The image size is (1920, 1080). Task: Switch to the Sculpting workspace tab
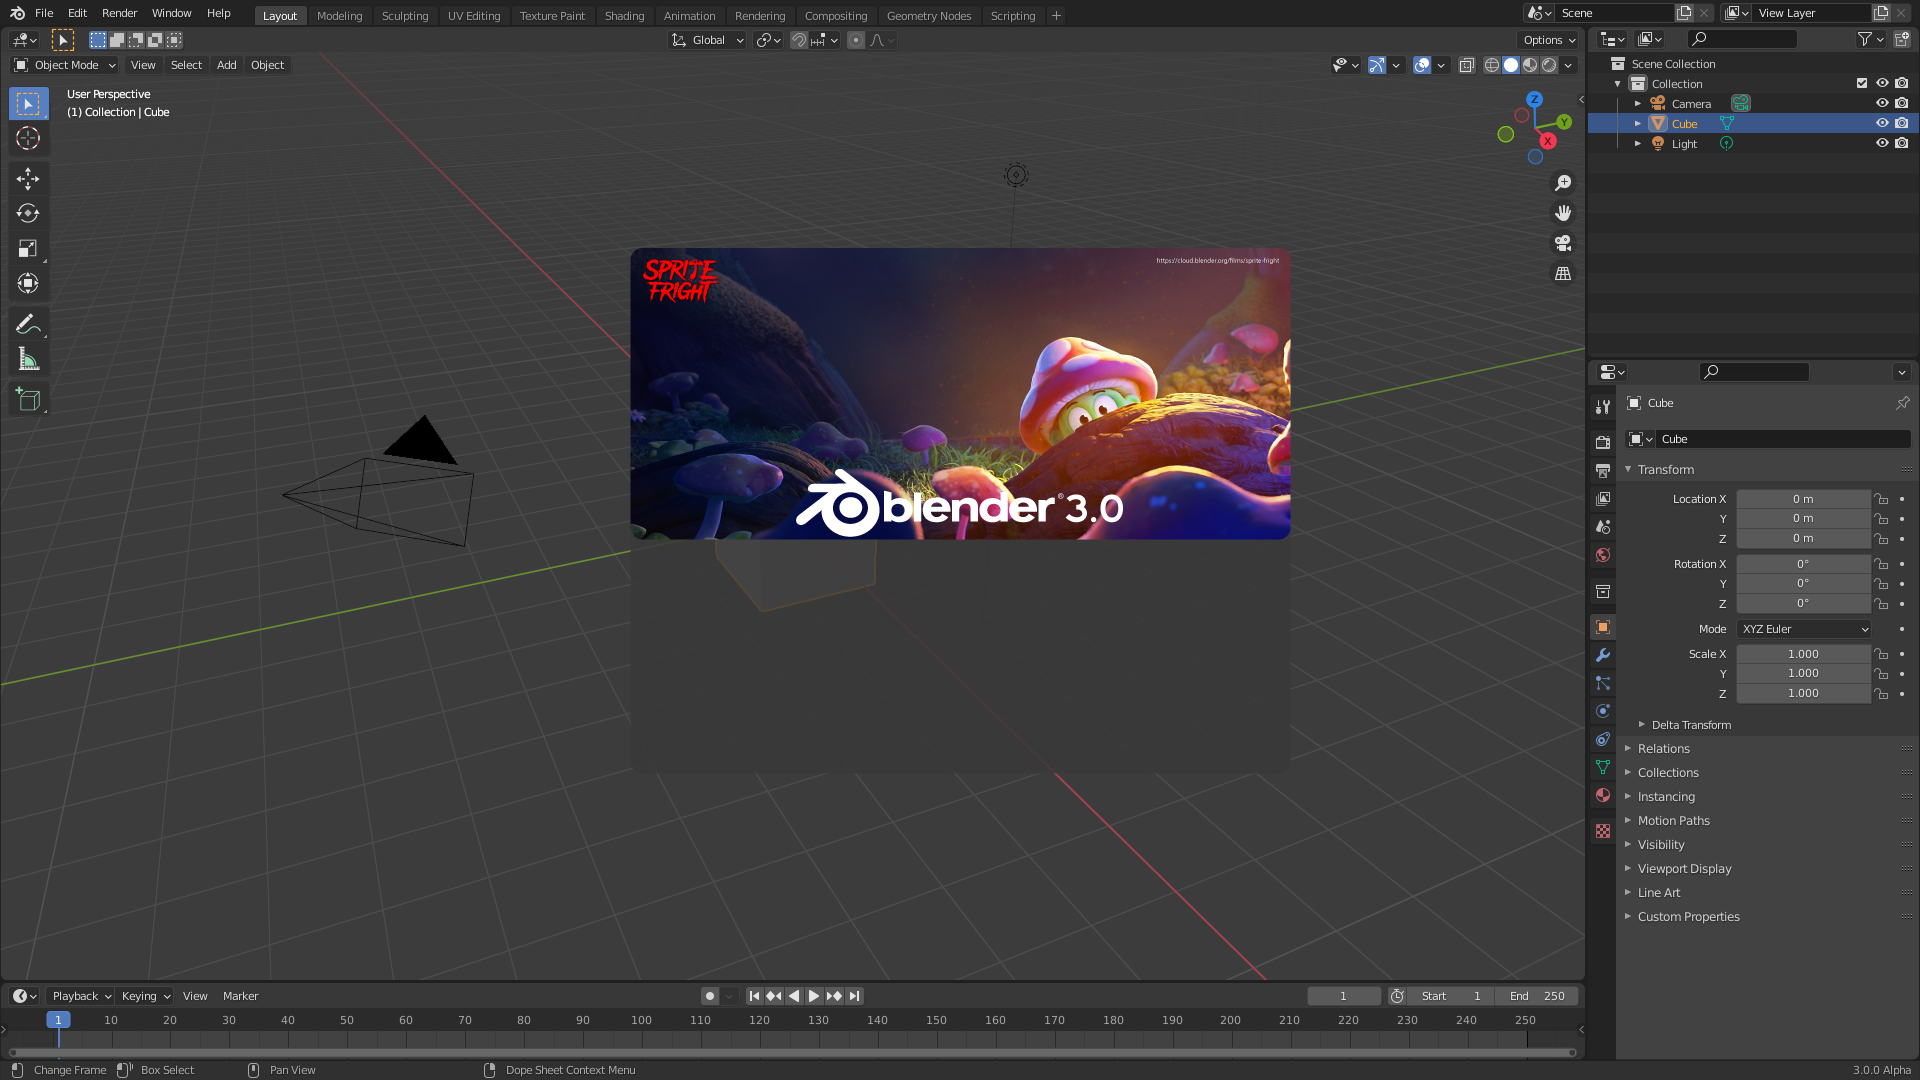click(x=404, y=16)
